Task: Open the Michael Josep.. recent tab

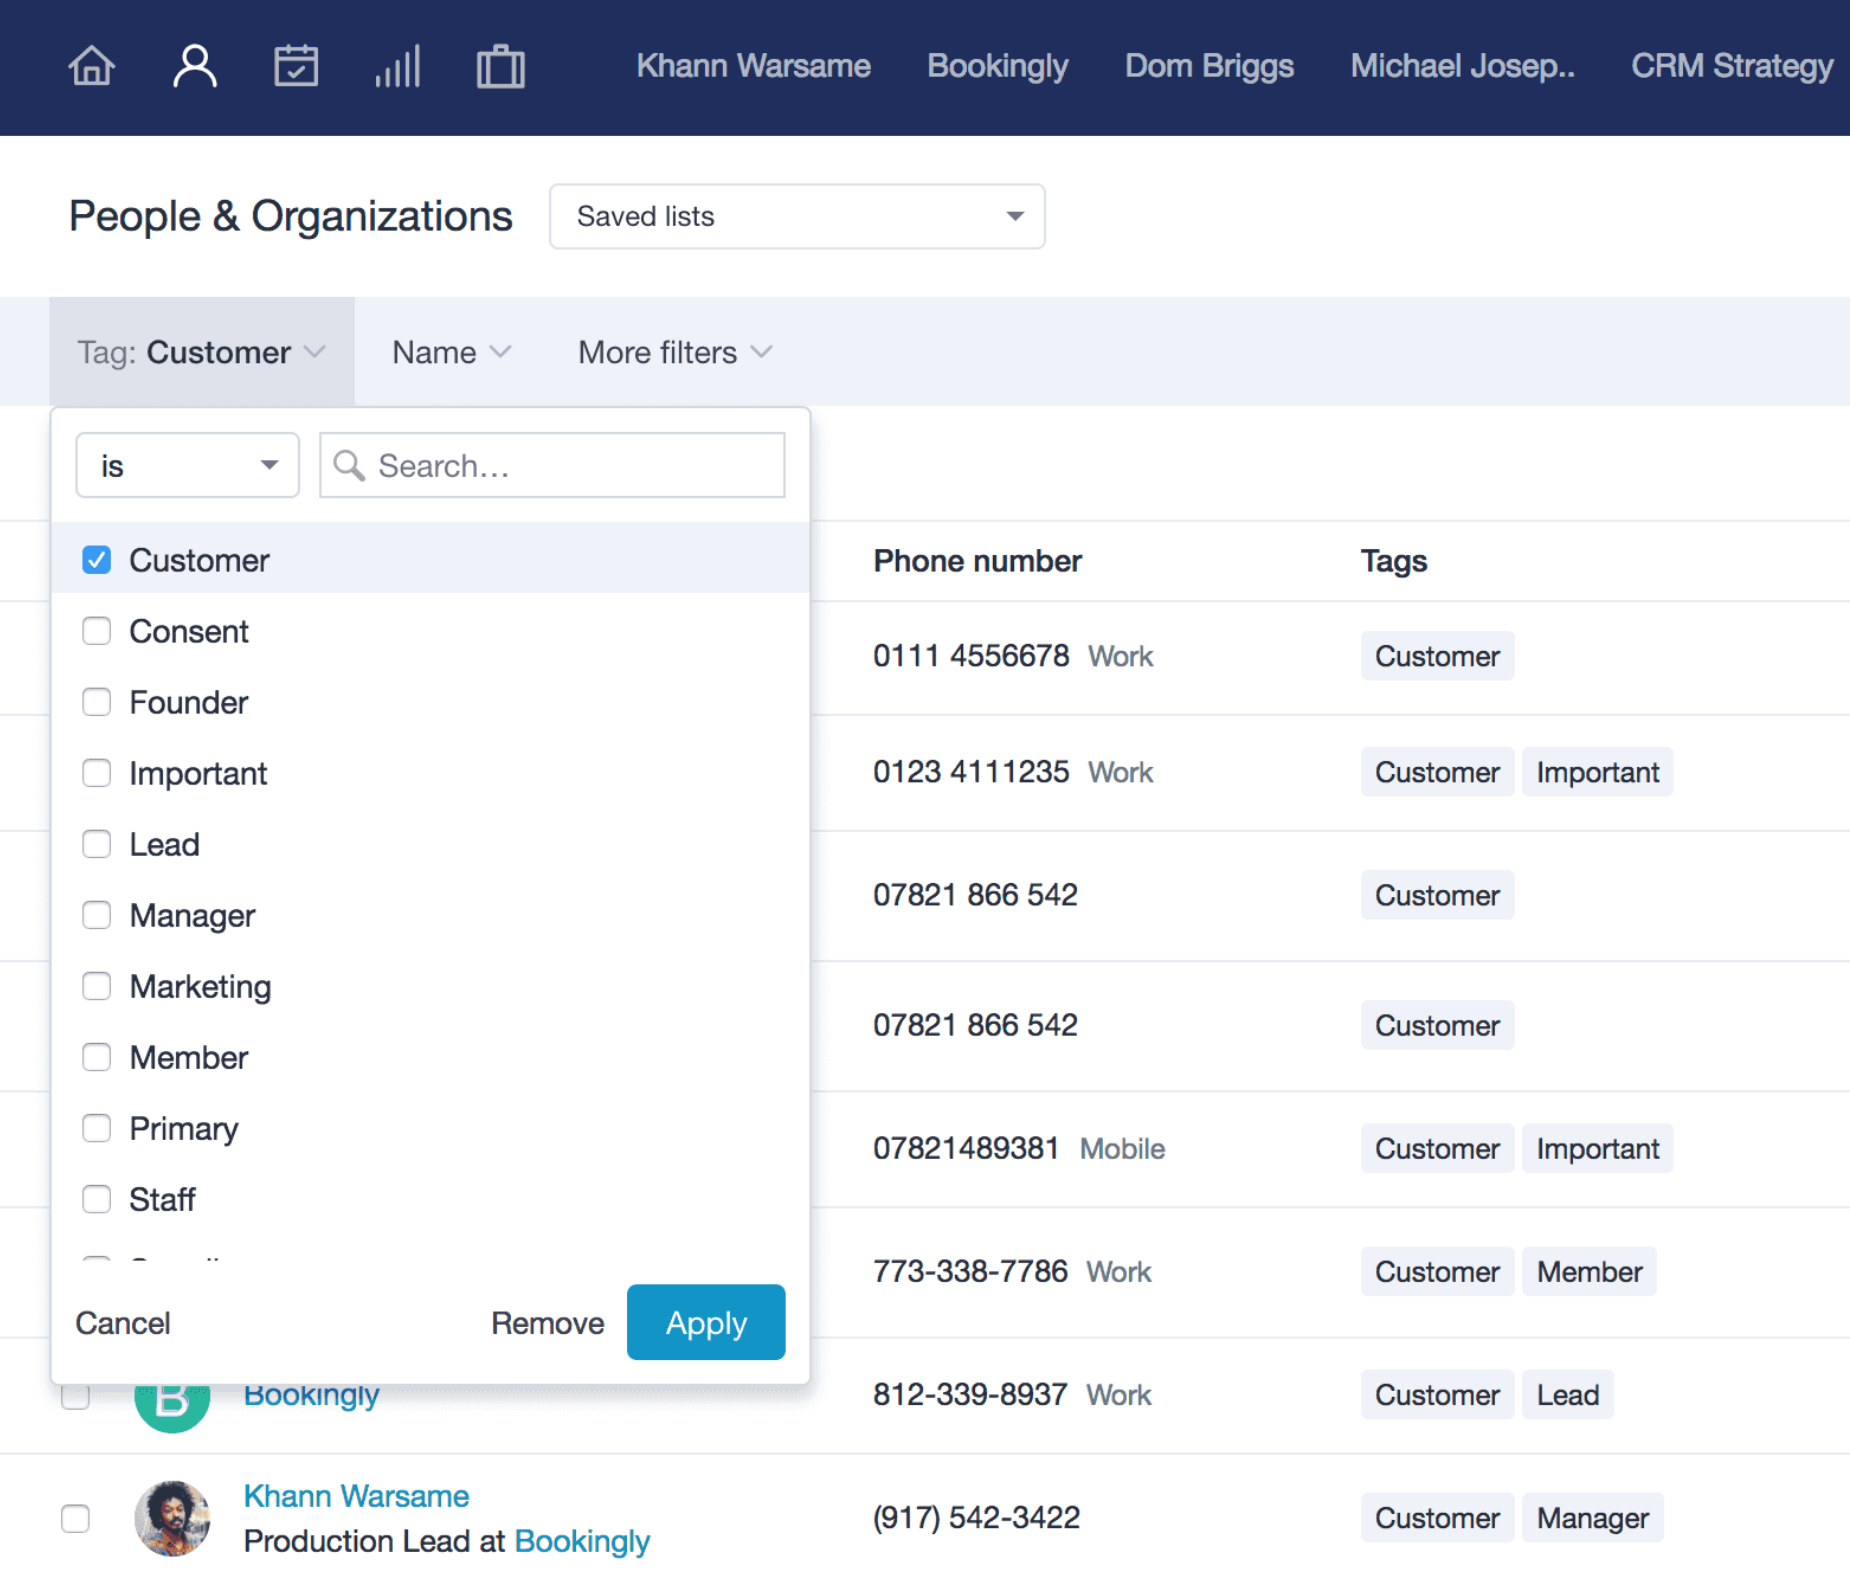Action: (1462, 66)
